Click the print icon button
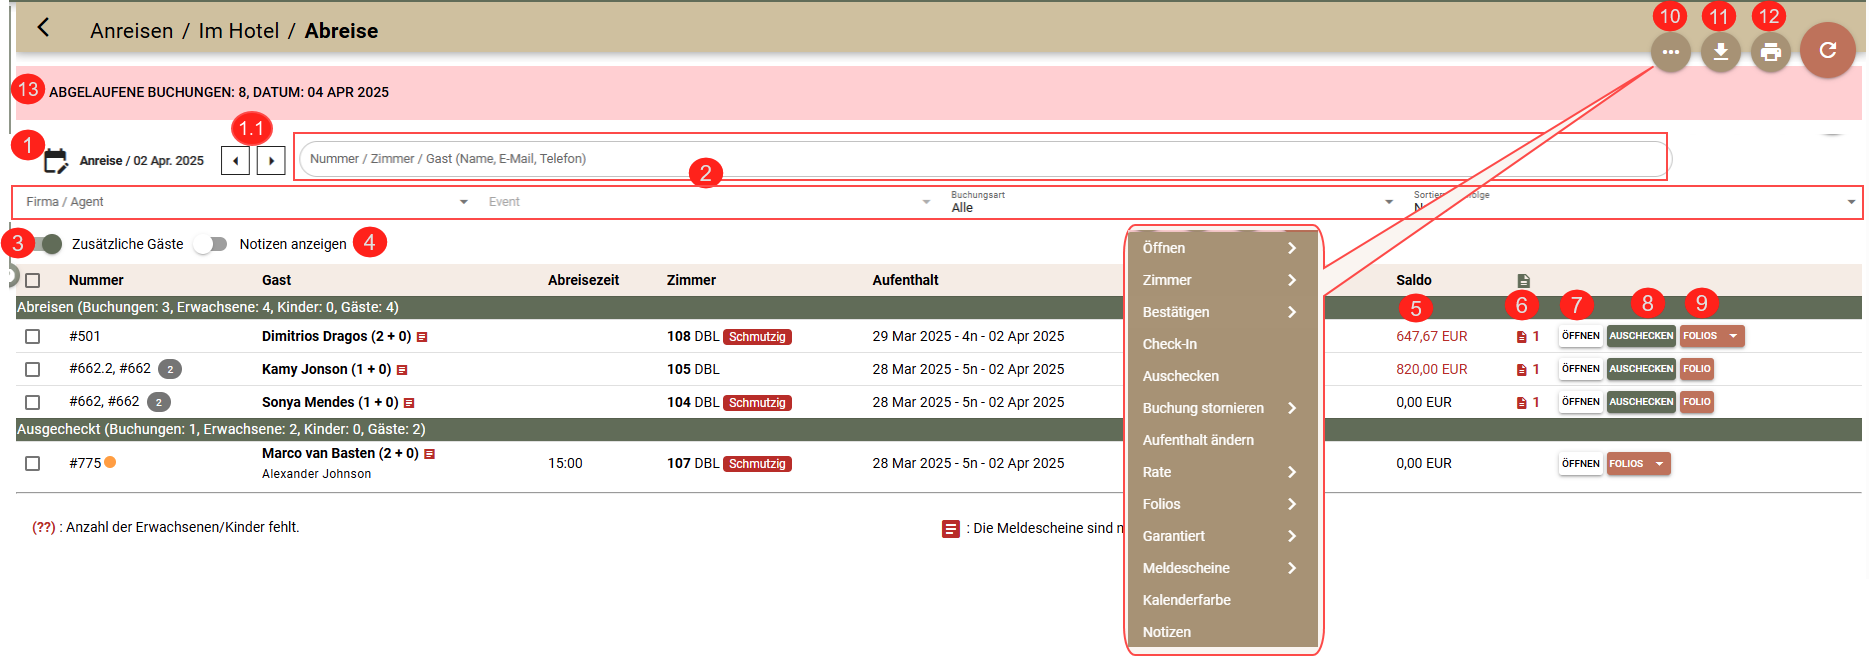The image size is (1869, 662). pos(1770,52)
